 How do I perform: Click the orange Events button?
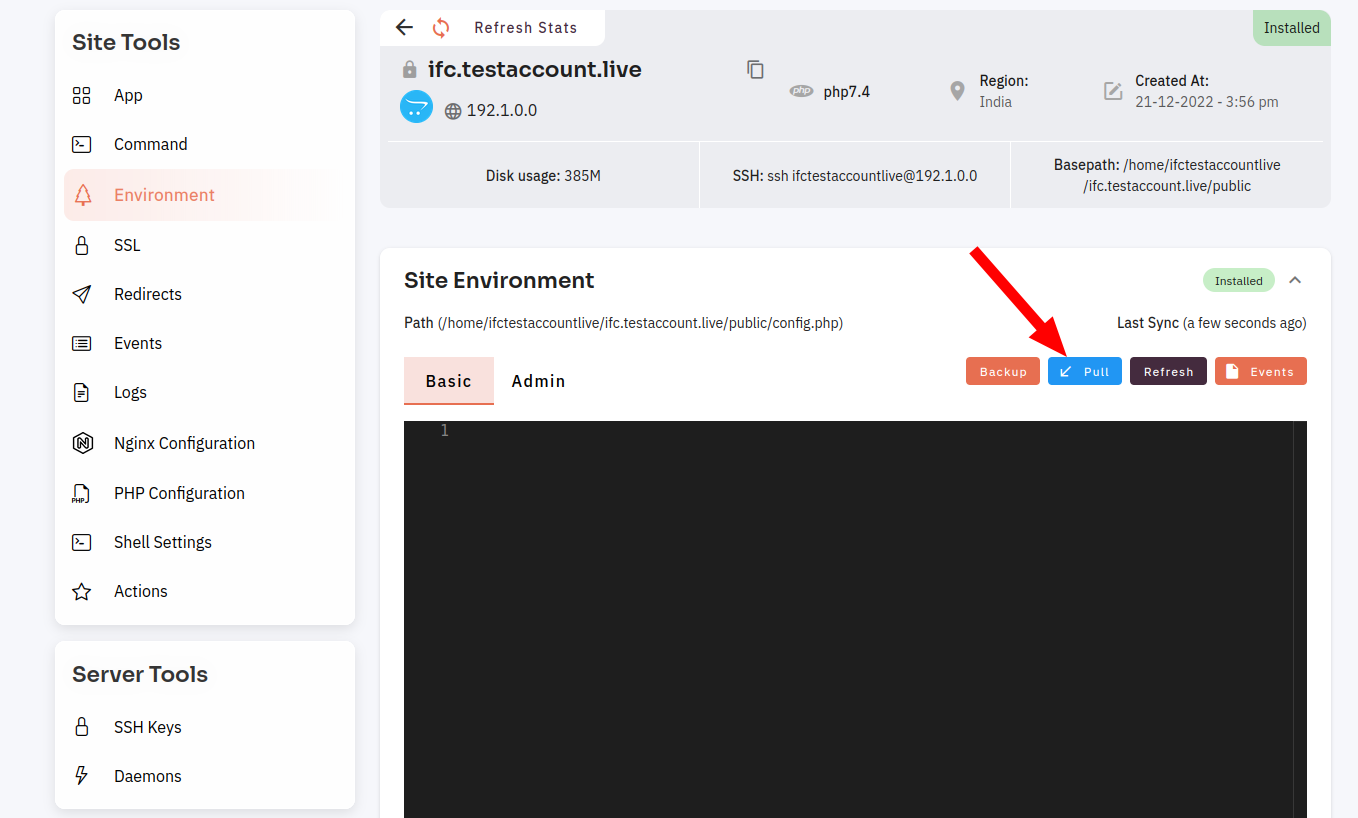(1261, 371)
